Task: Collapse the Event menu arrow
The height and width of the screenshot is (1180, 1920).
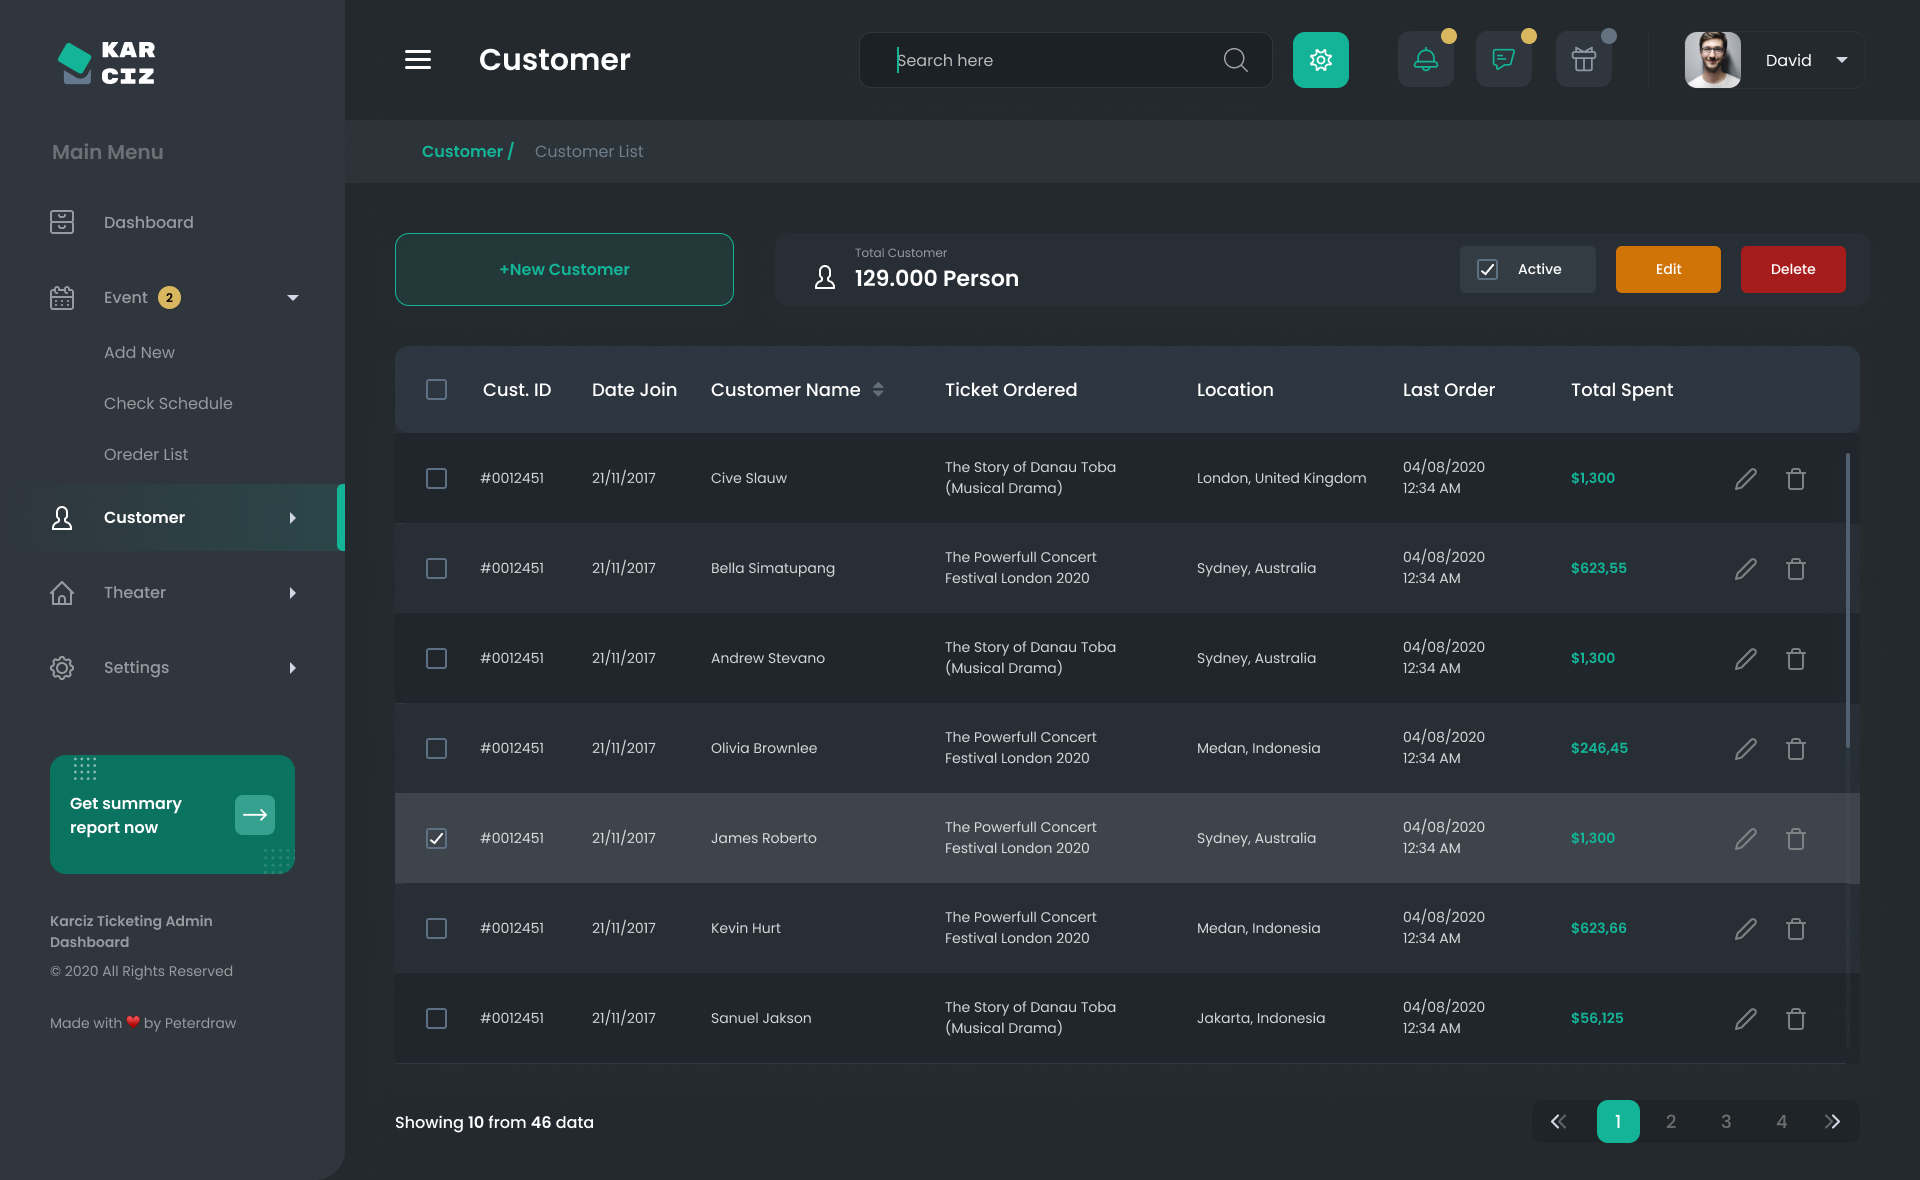Action: click(x=292, y=298)
